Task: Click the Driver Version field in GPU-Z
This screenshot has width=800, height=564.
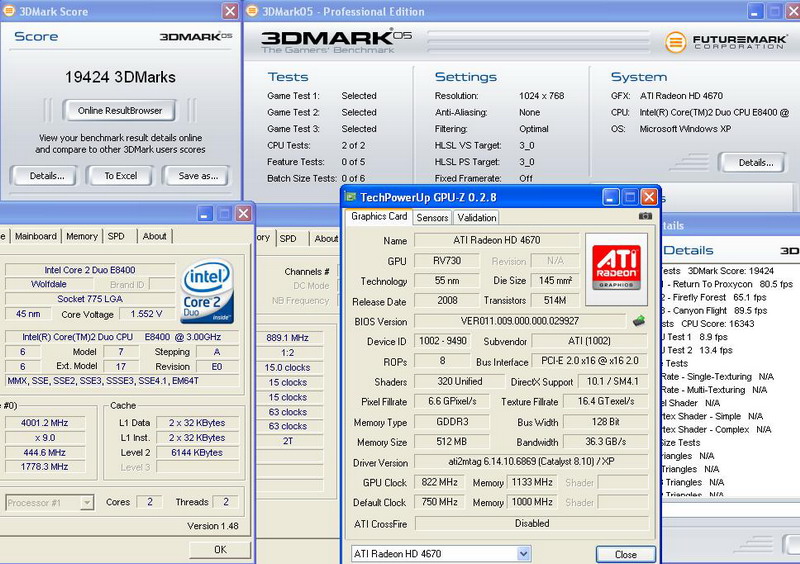Action: click(531, 462)
